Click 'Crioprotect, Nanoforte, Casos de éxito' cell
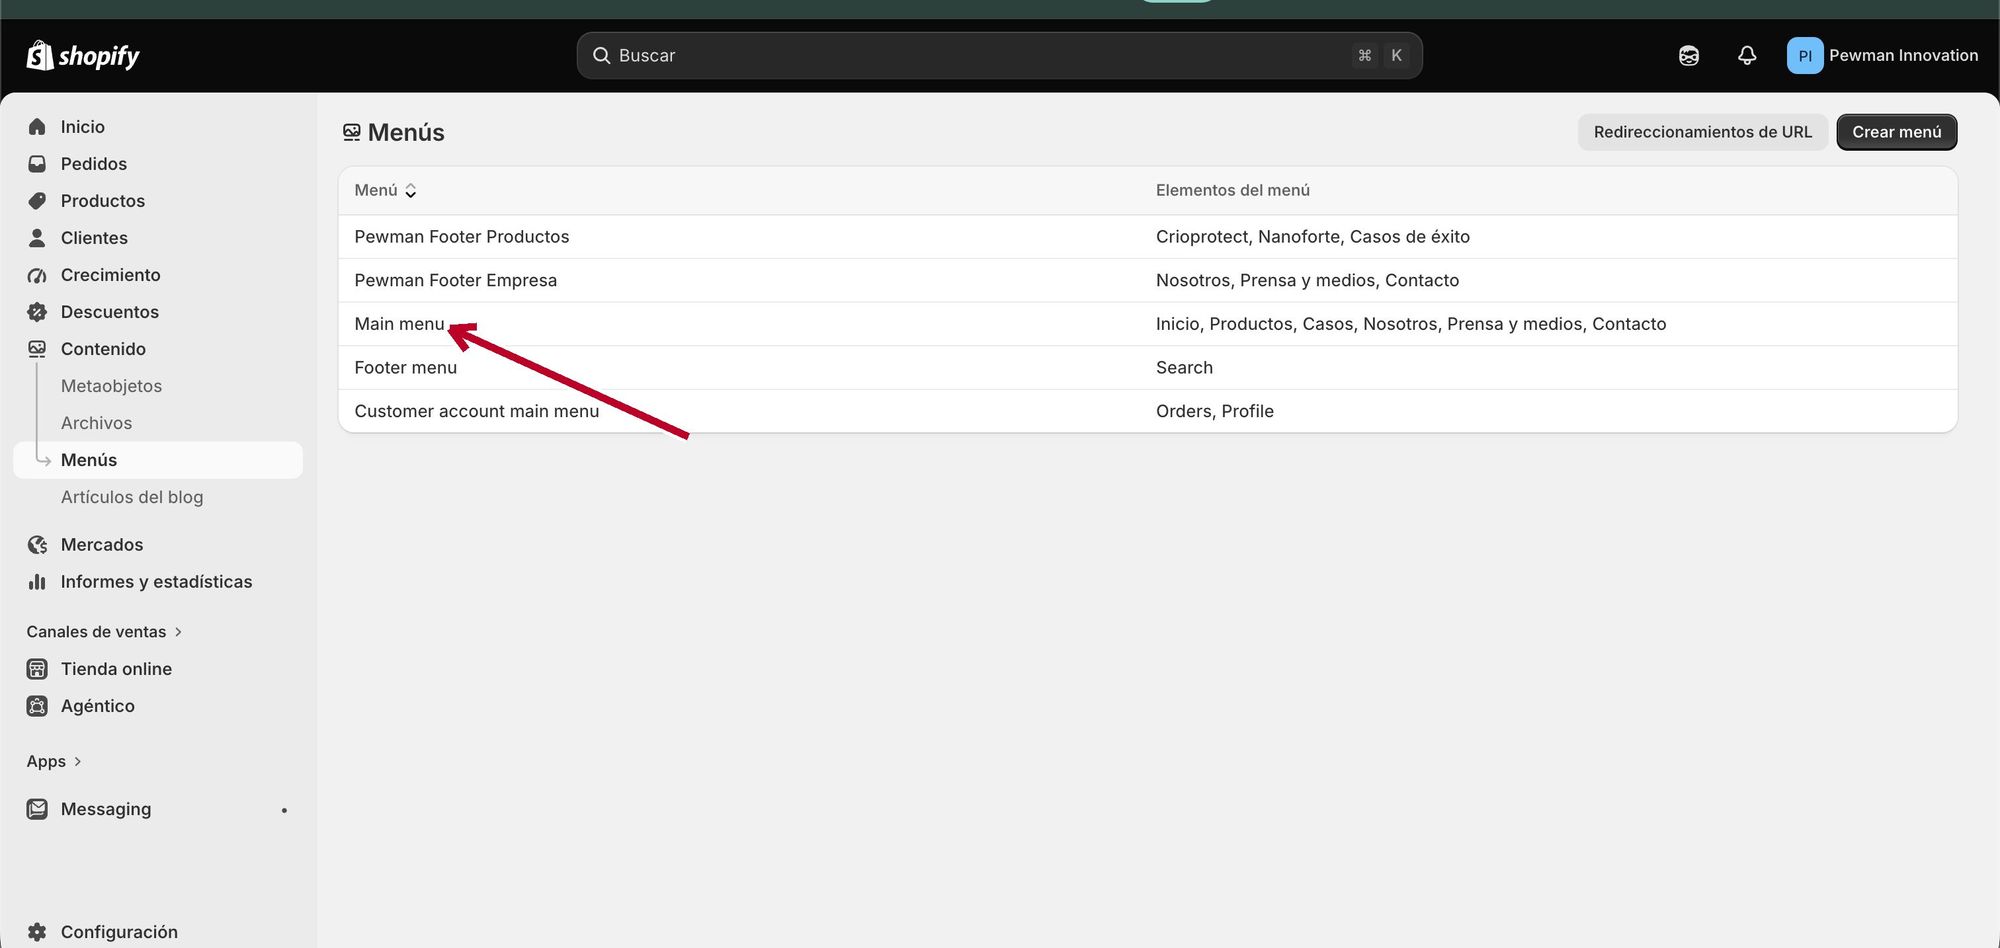The width and height of the screenshot is (2000, 948). click(x=1313, y=237)
